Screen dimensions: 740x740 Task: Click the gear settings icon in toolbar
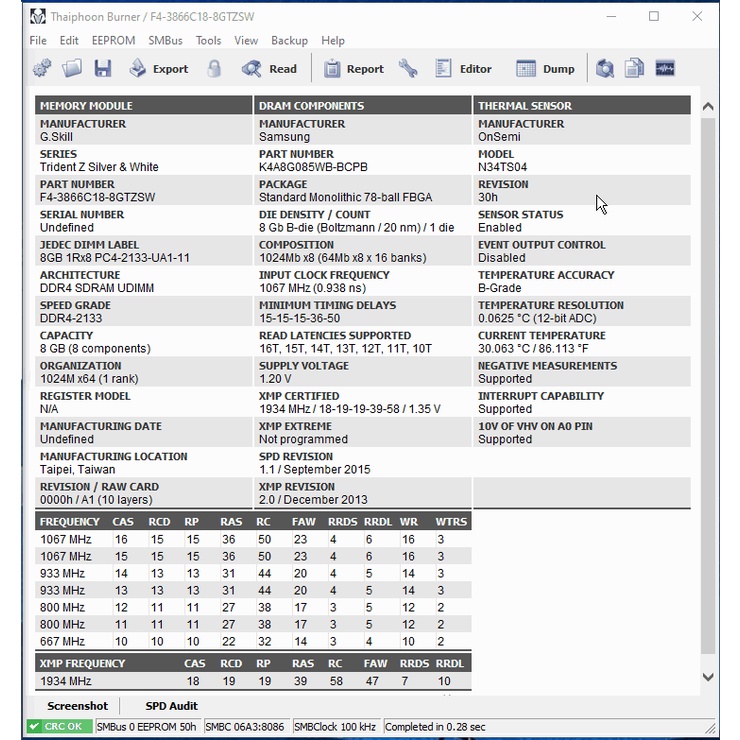point(42,69)
